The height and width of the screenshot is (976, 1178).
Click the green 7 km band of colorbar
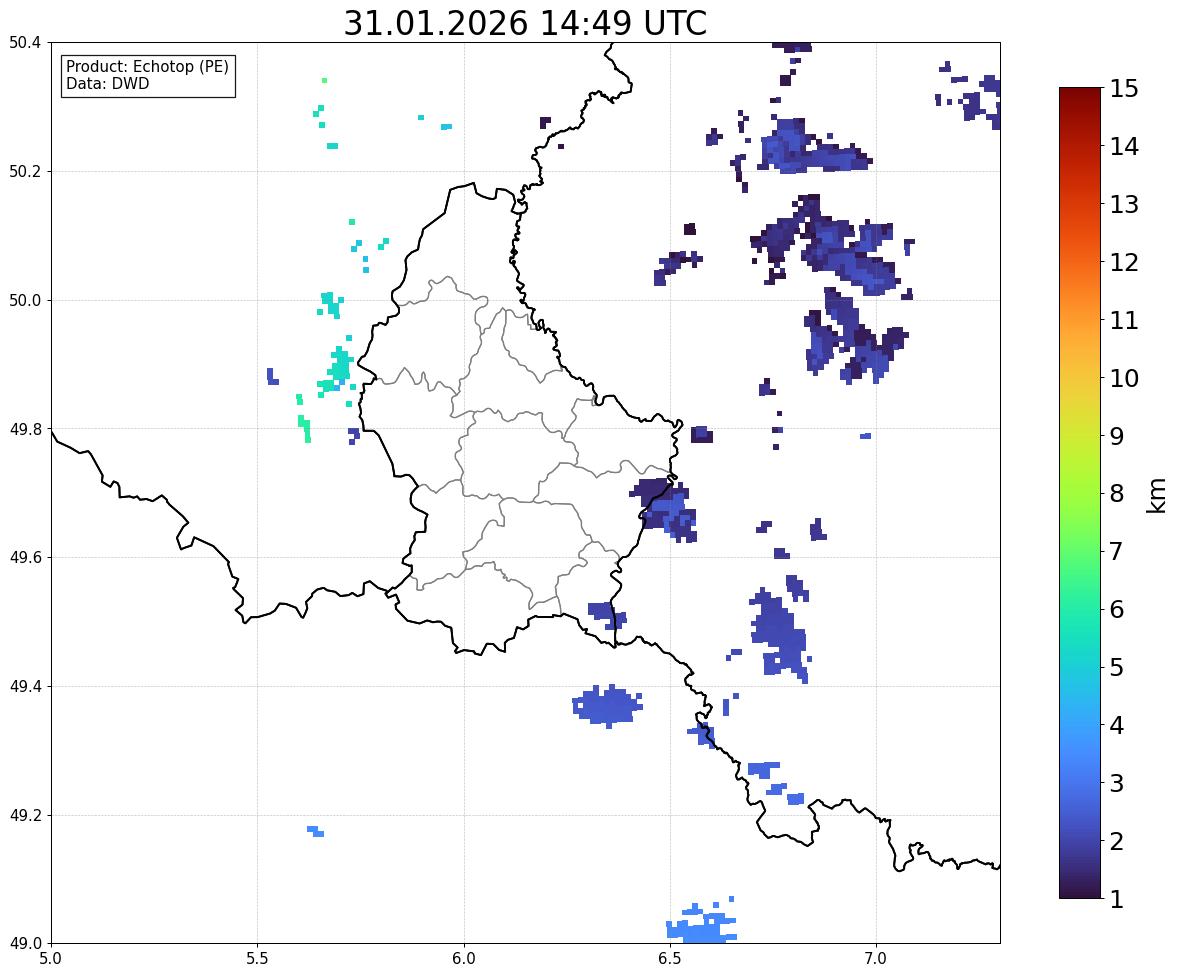coord(1080,551)
